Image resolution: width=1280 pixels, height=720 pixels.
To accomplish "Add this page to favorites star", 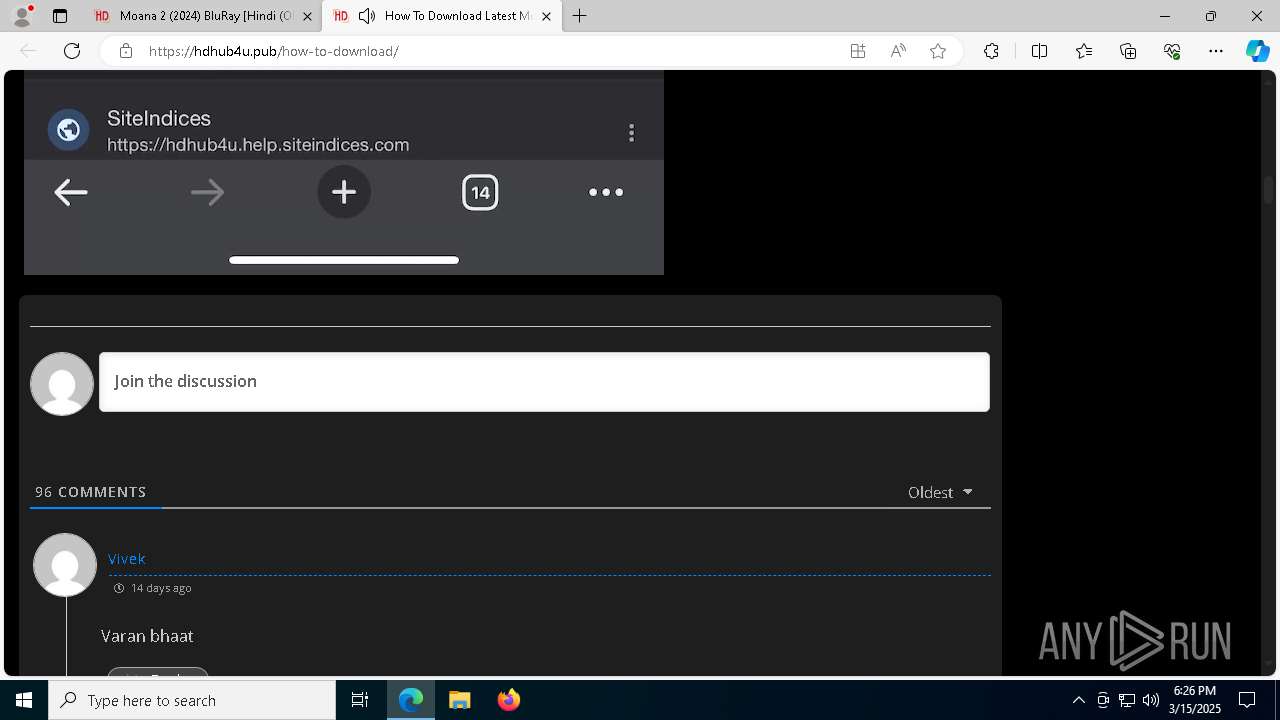I will pyautogui.click(x=938, y=51).
